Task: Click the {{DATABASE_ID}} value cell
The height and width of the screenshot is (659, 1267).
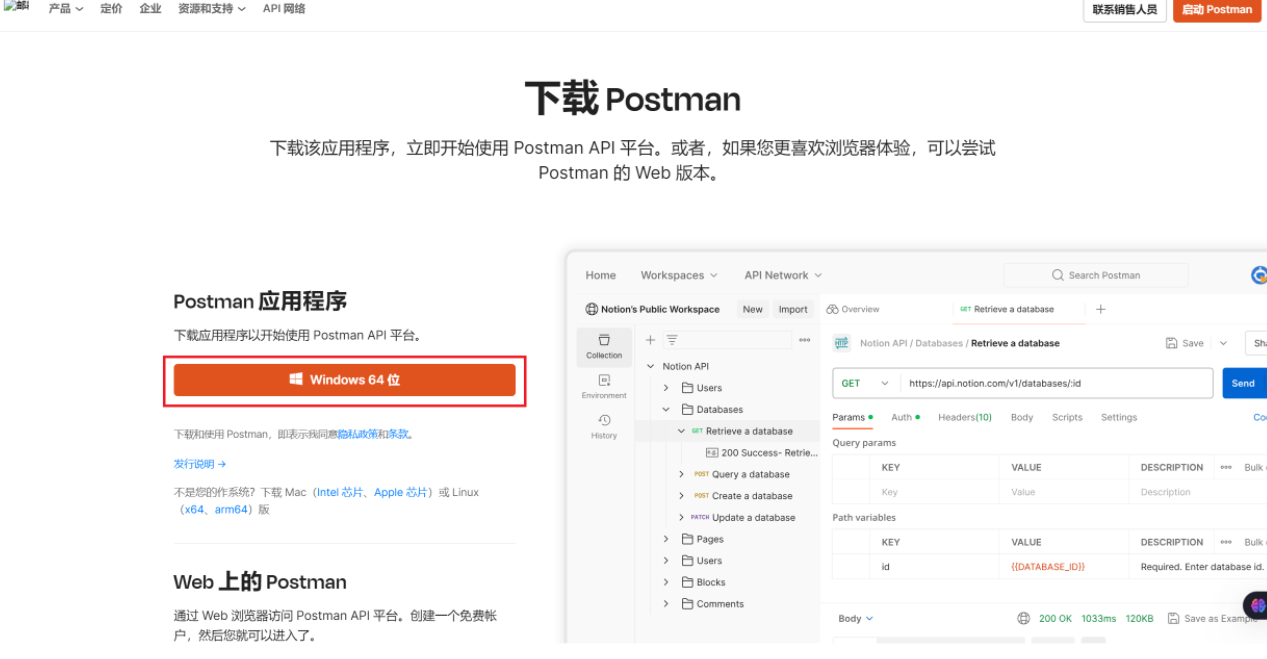Action: (x=1064, y=567)
